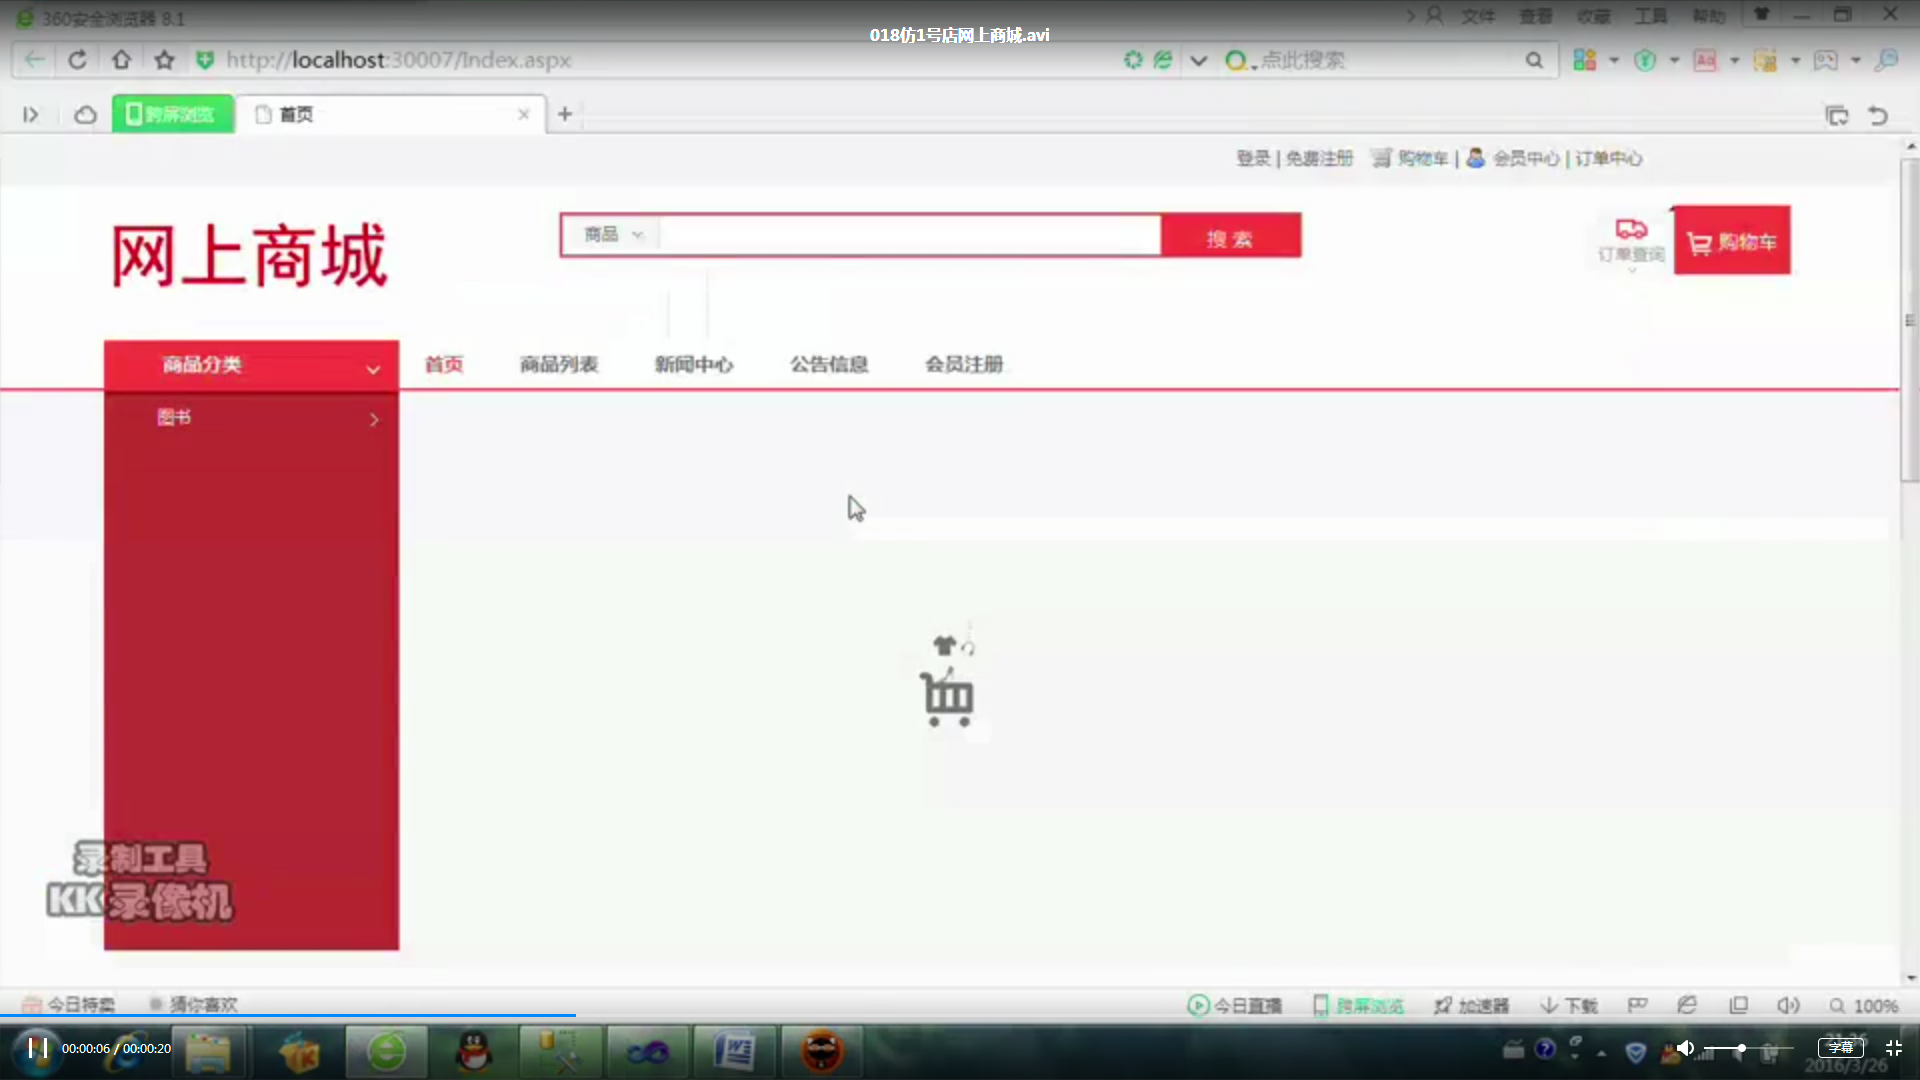Open the address bar dropdown arrow

coord(1198,60)
